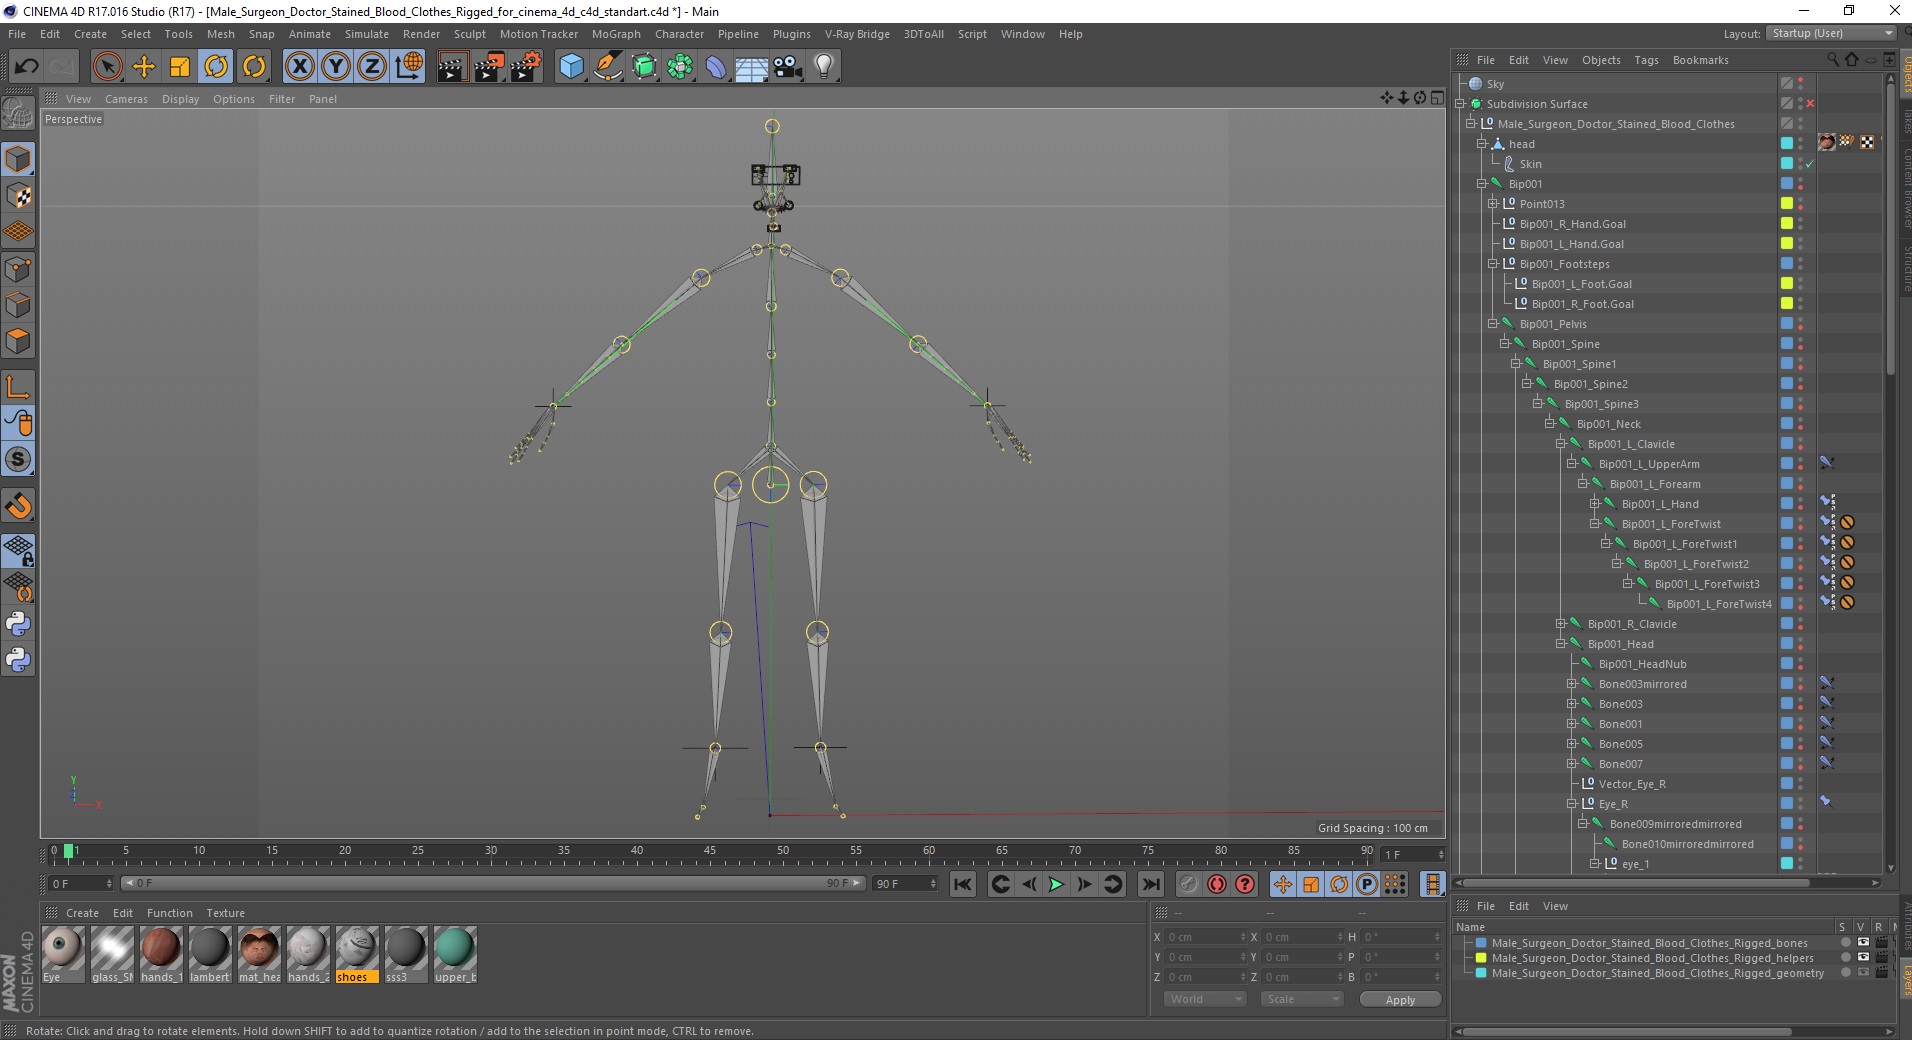Click Render View clapperboard icon

(452, 67)
